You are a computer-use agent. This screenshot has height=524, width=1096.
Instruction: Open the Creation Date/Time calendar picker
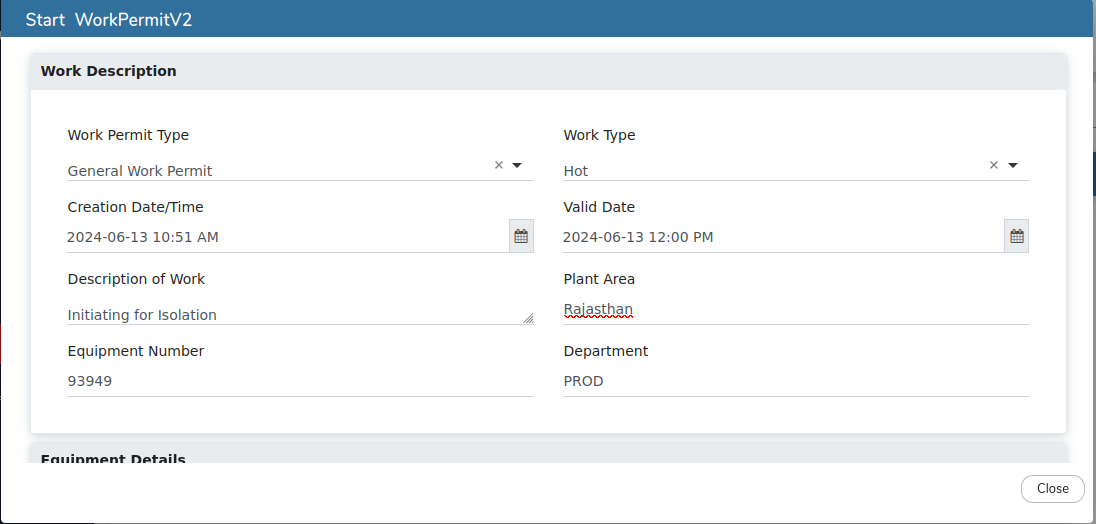(x=521, y=237)
